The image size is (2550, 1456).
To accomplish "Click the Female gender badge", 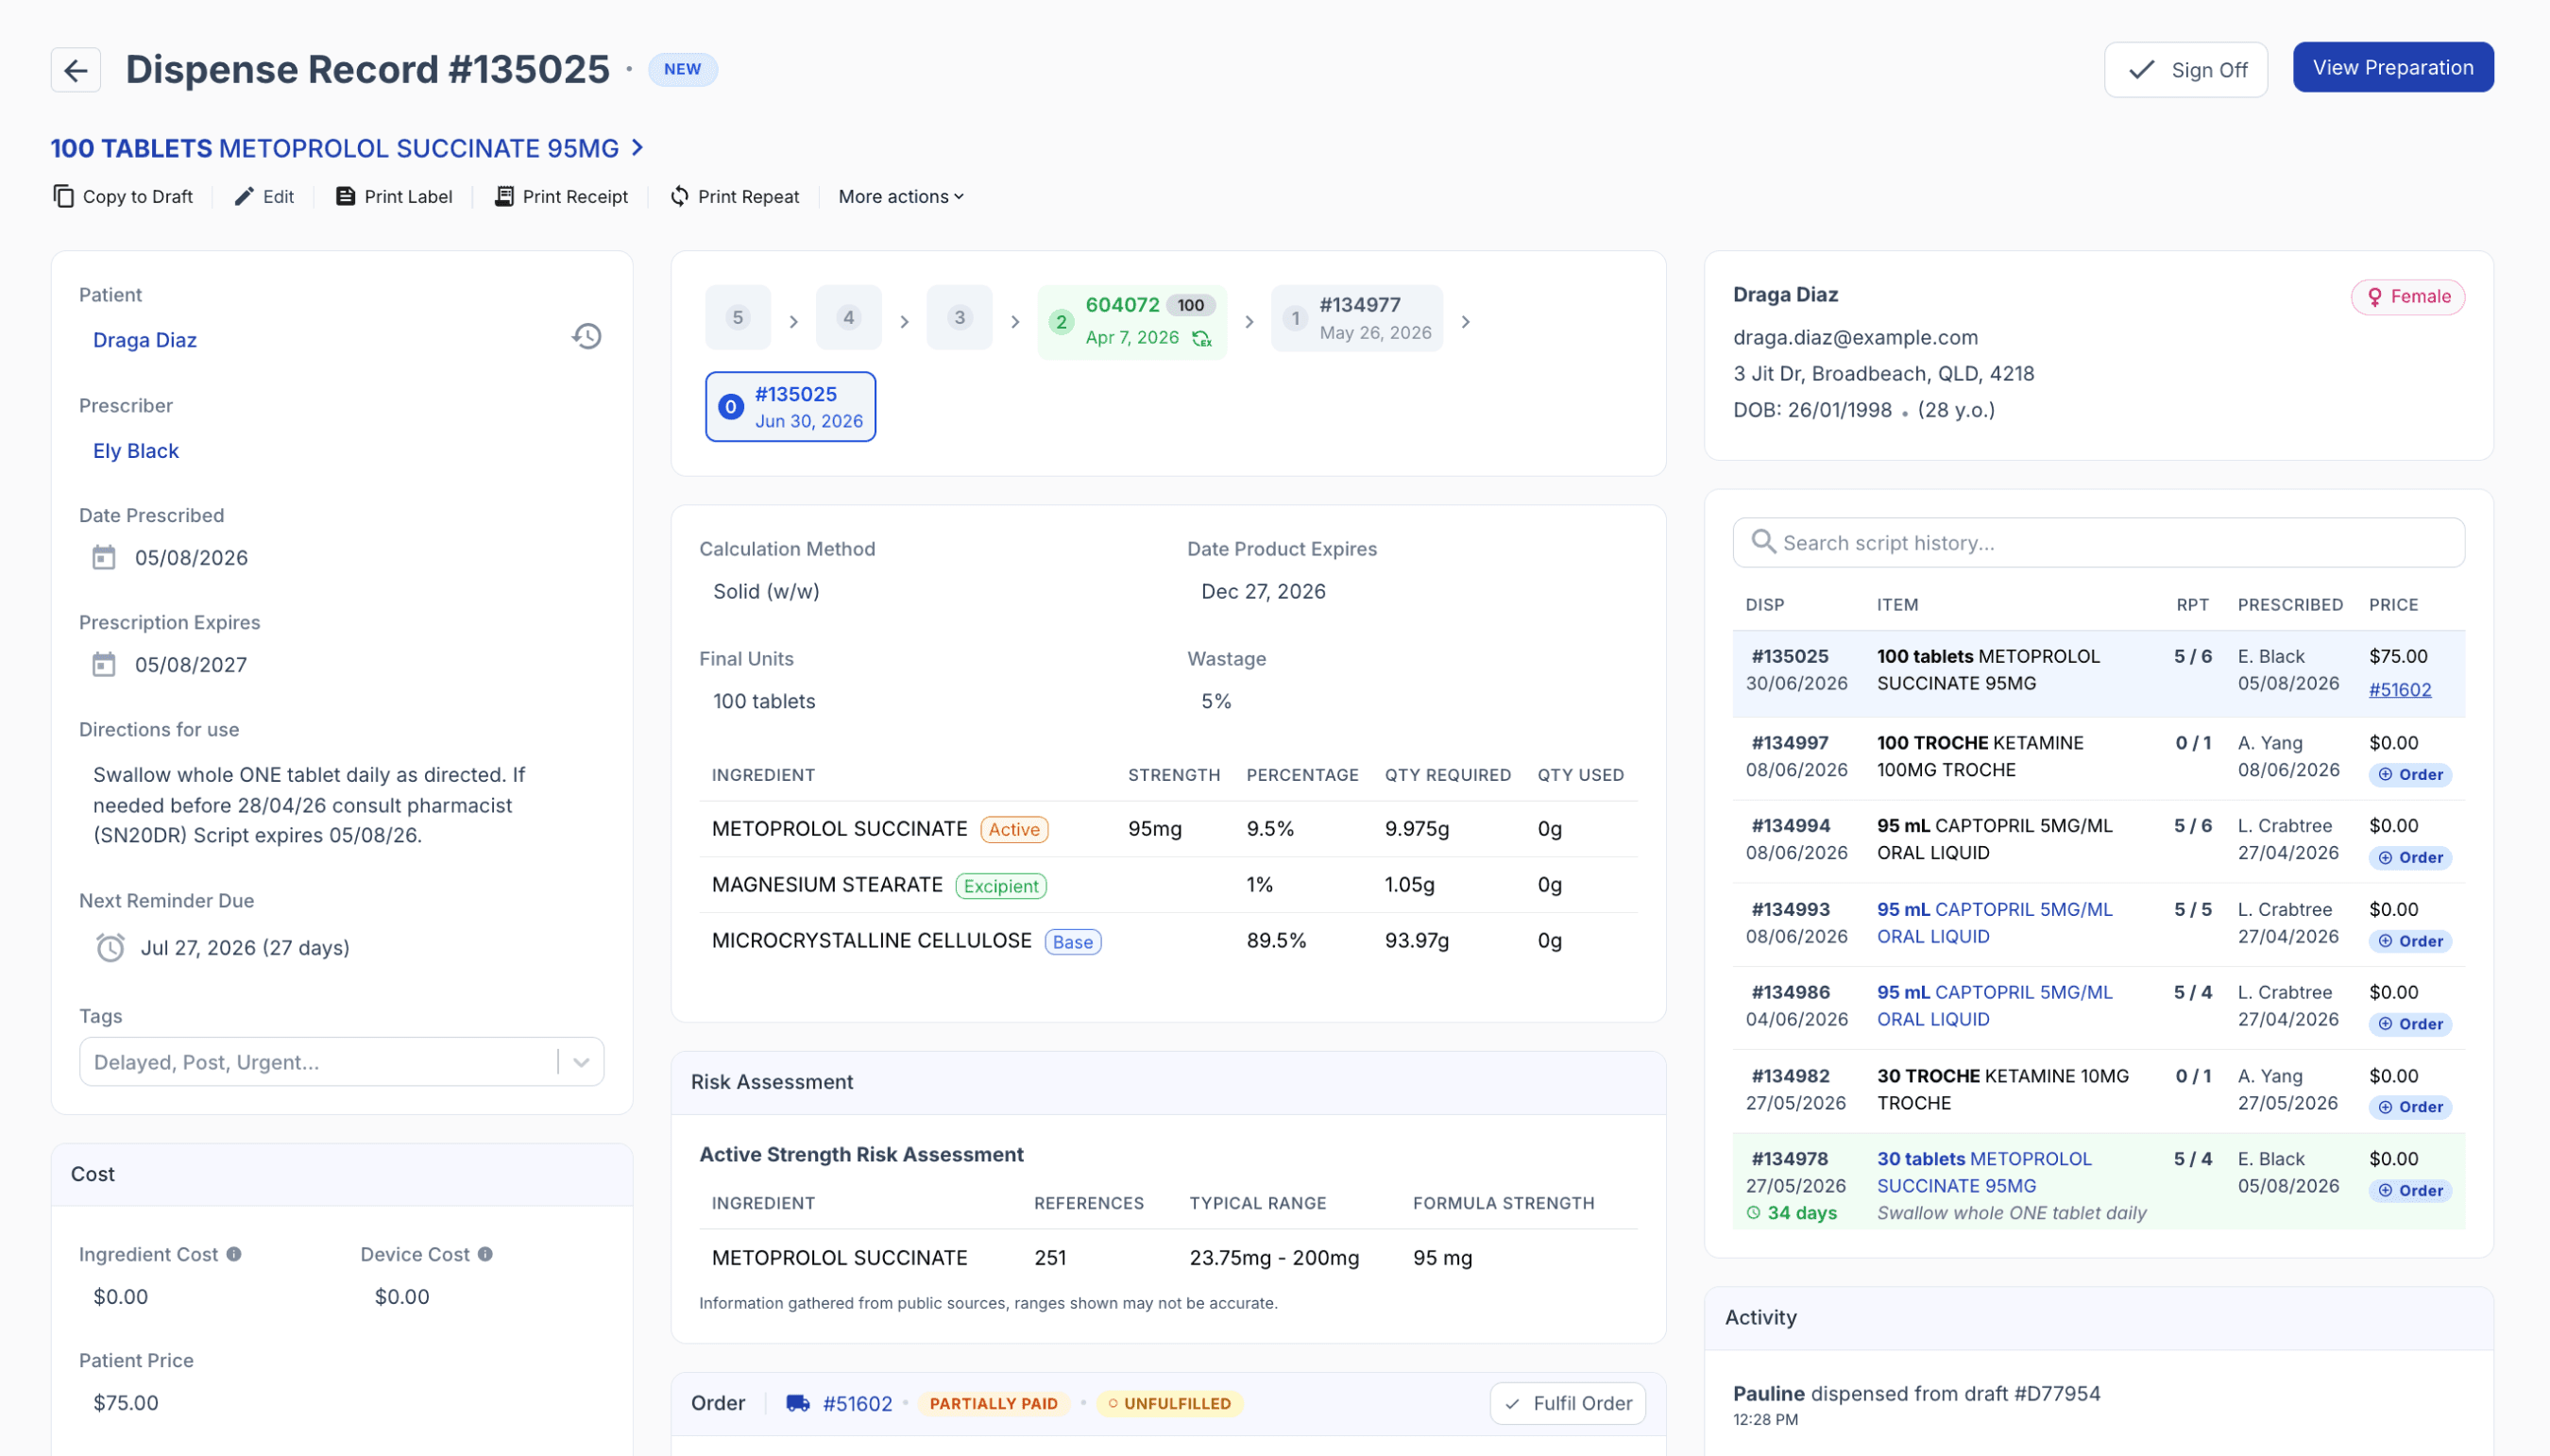I will point(2408,297).
